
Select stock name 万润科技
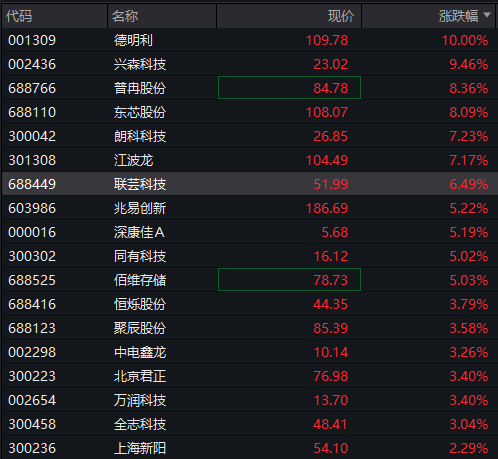click(x=140, y=400)
